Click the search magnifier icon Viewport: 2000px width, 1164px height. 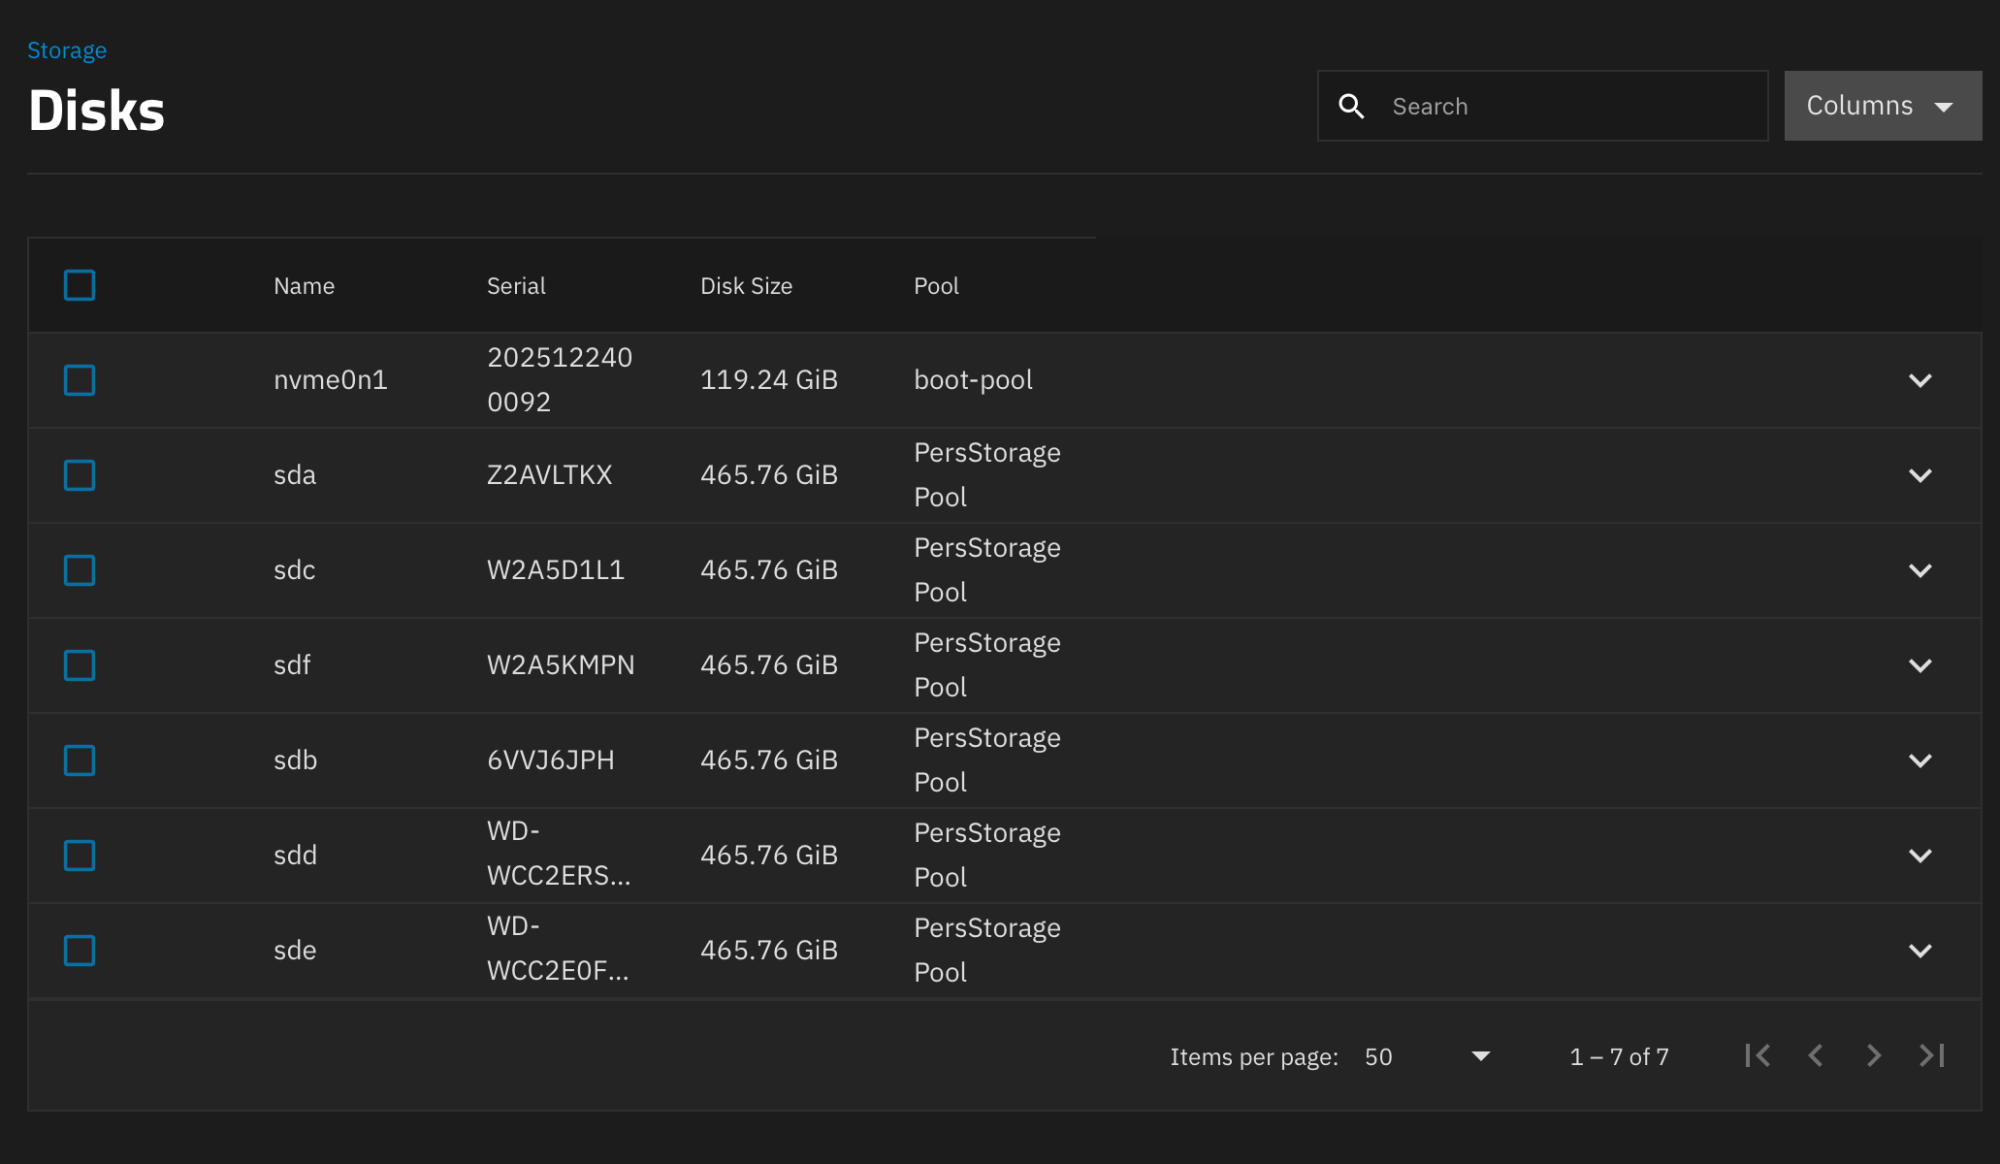click(x=1351, y=106)
